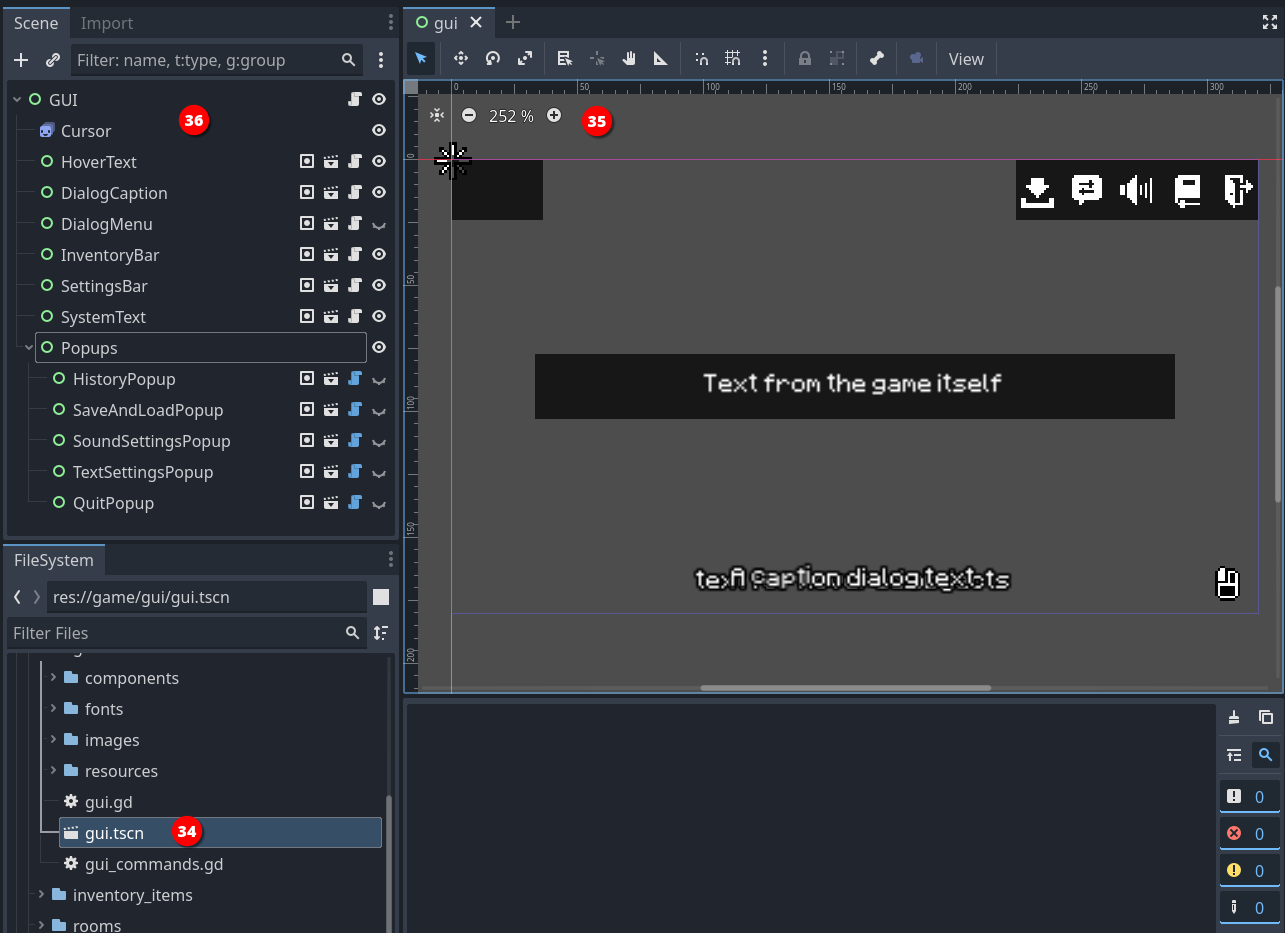Collapse the GUI root node

tap(17, 100)
